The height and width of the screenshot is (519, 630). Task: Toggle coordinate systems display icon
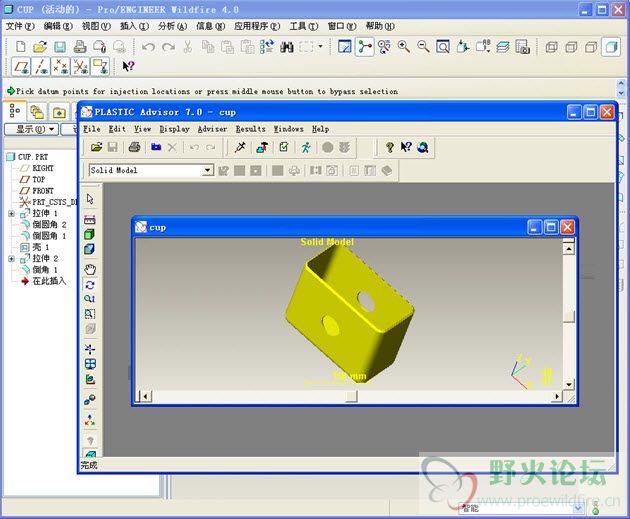80,66
